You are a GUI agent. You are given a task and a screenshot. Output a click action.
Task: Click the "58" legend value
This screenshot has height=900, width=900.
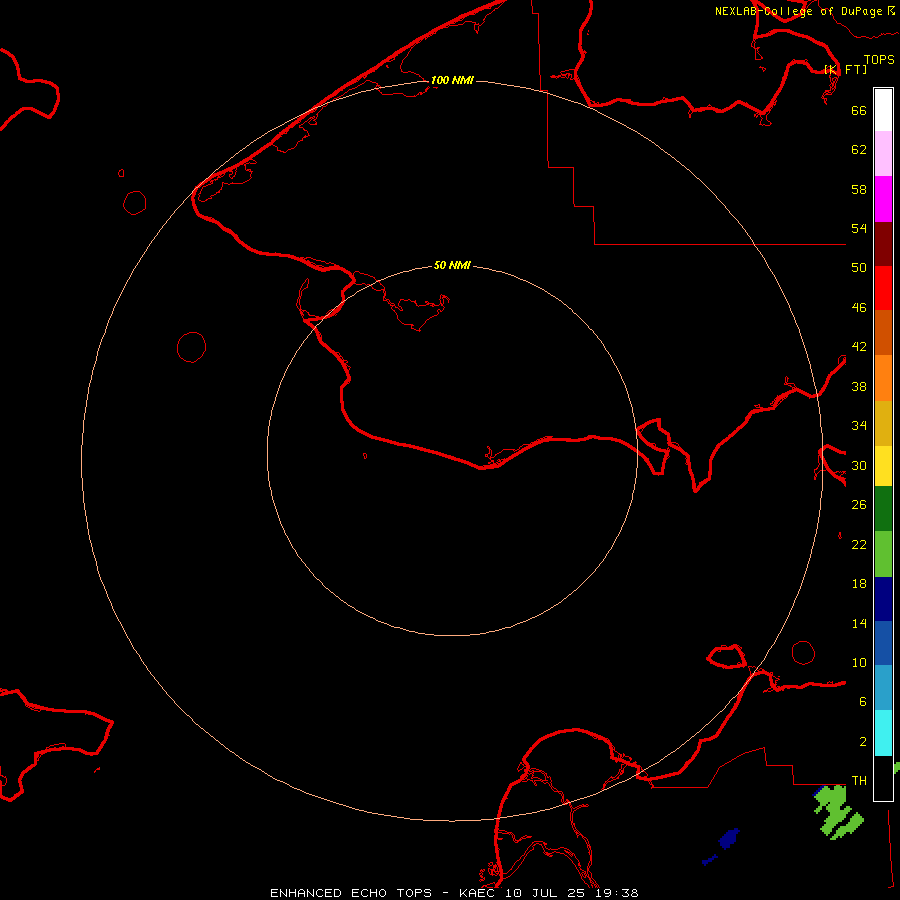click(x=859, y=189)
